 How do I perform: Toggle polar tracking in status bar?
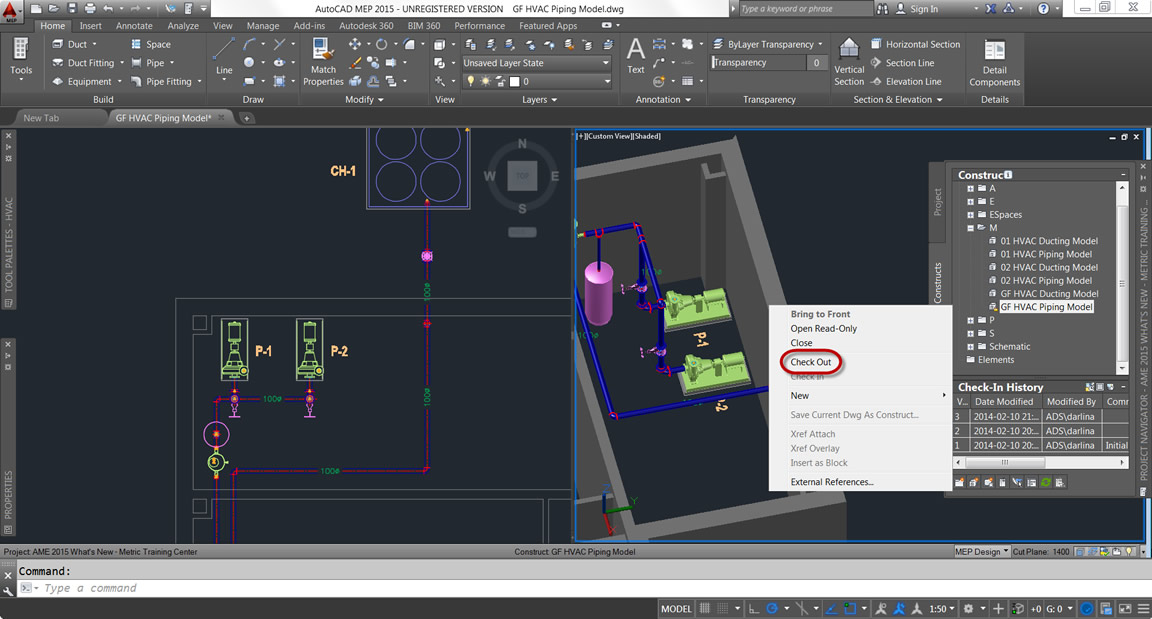(772, 609)
